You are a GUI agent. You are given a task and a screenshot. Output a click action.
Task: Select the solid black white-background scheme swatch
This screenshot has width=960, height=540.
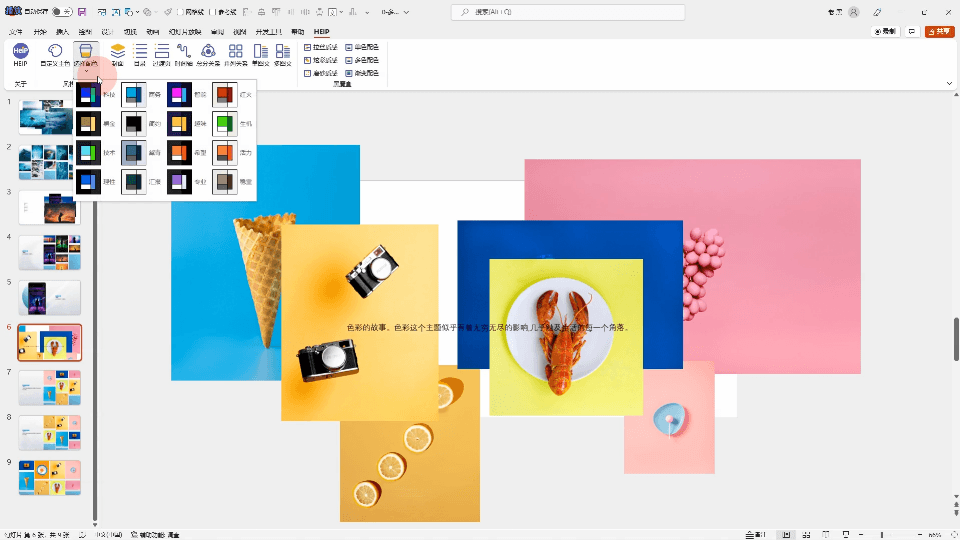133,123
